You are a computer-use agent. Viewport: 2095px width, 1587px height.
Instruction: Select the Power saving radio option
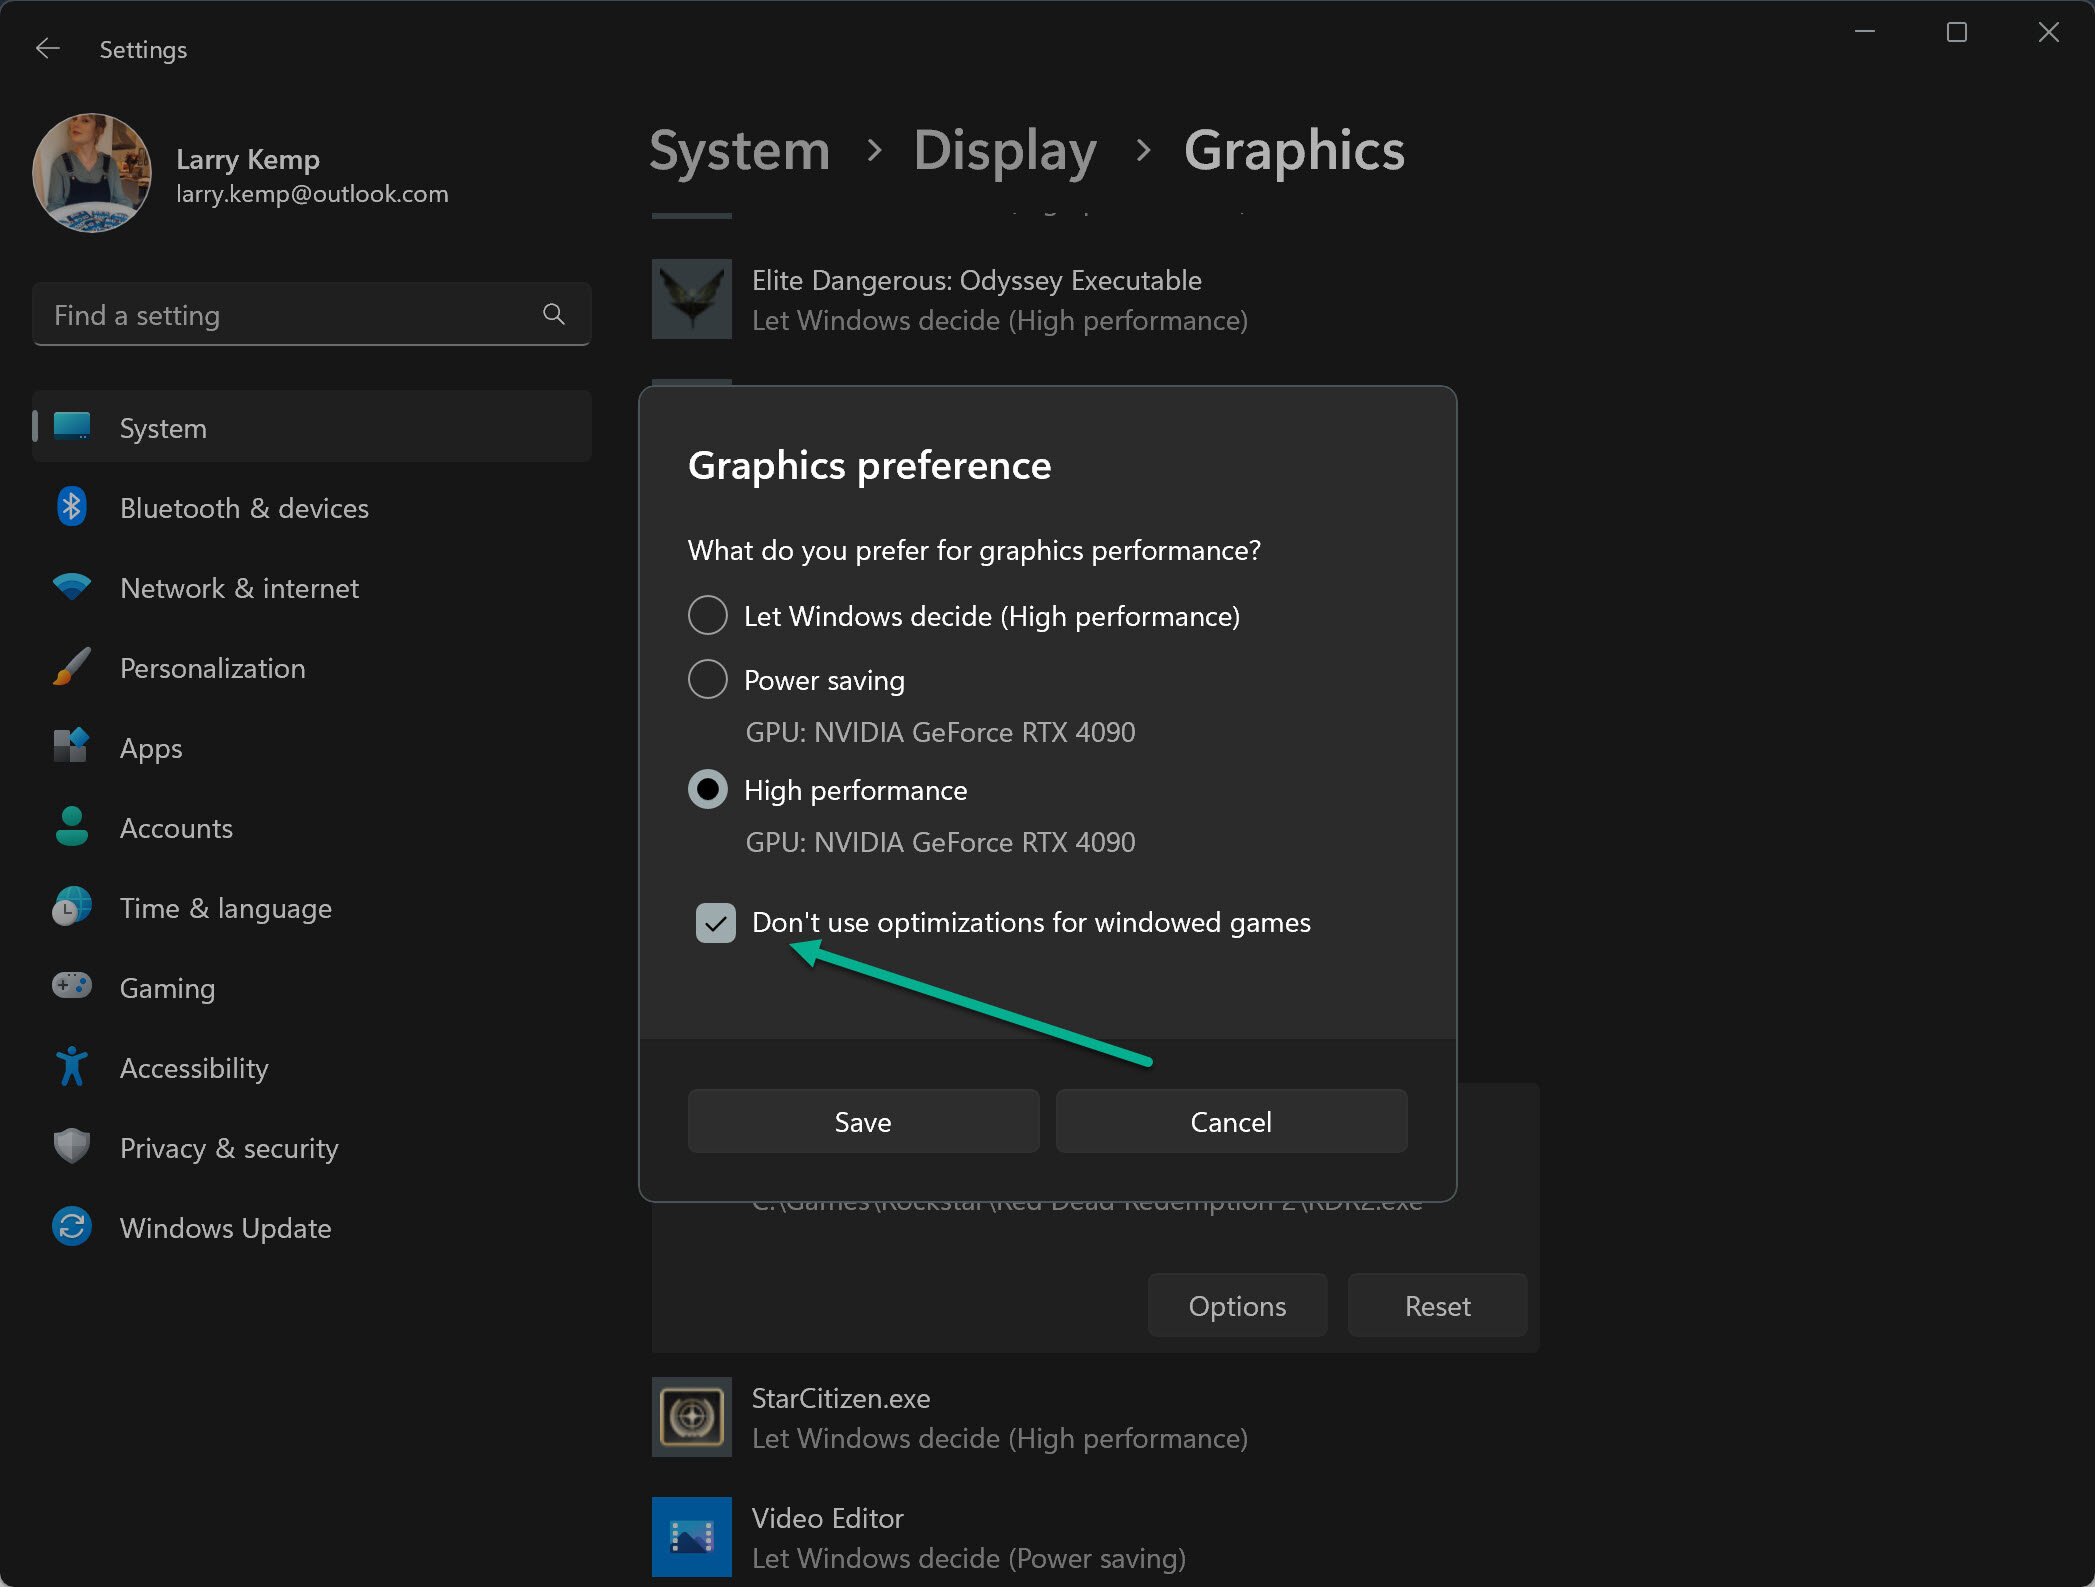[707, 679]
